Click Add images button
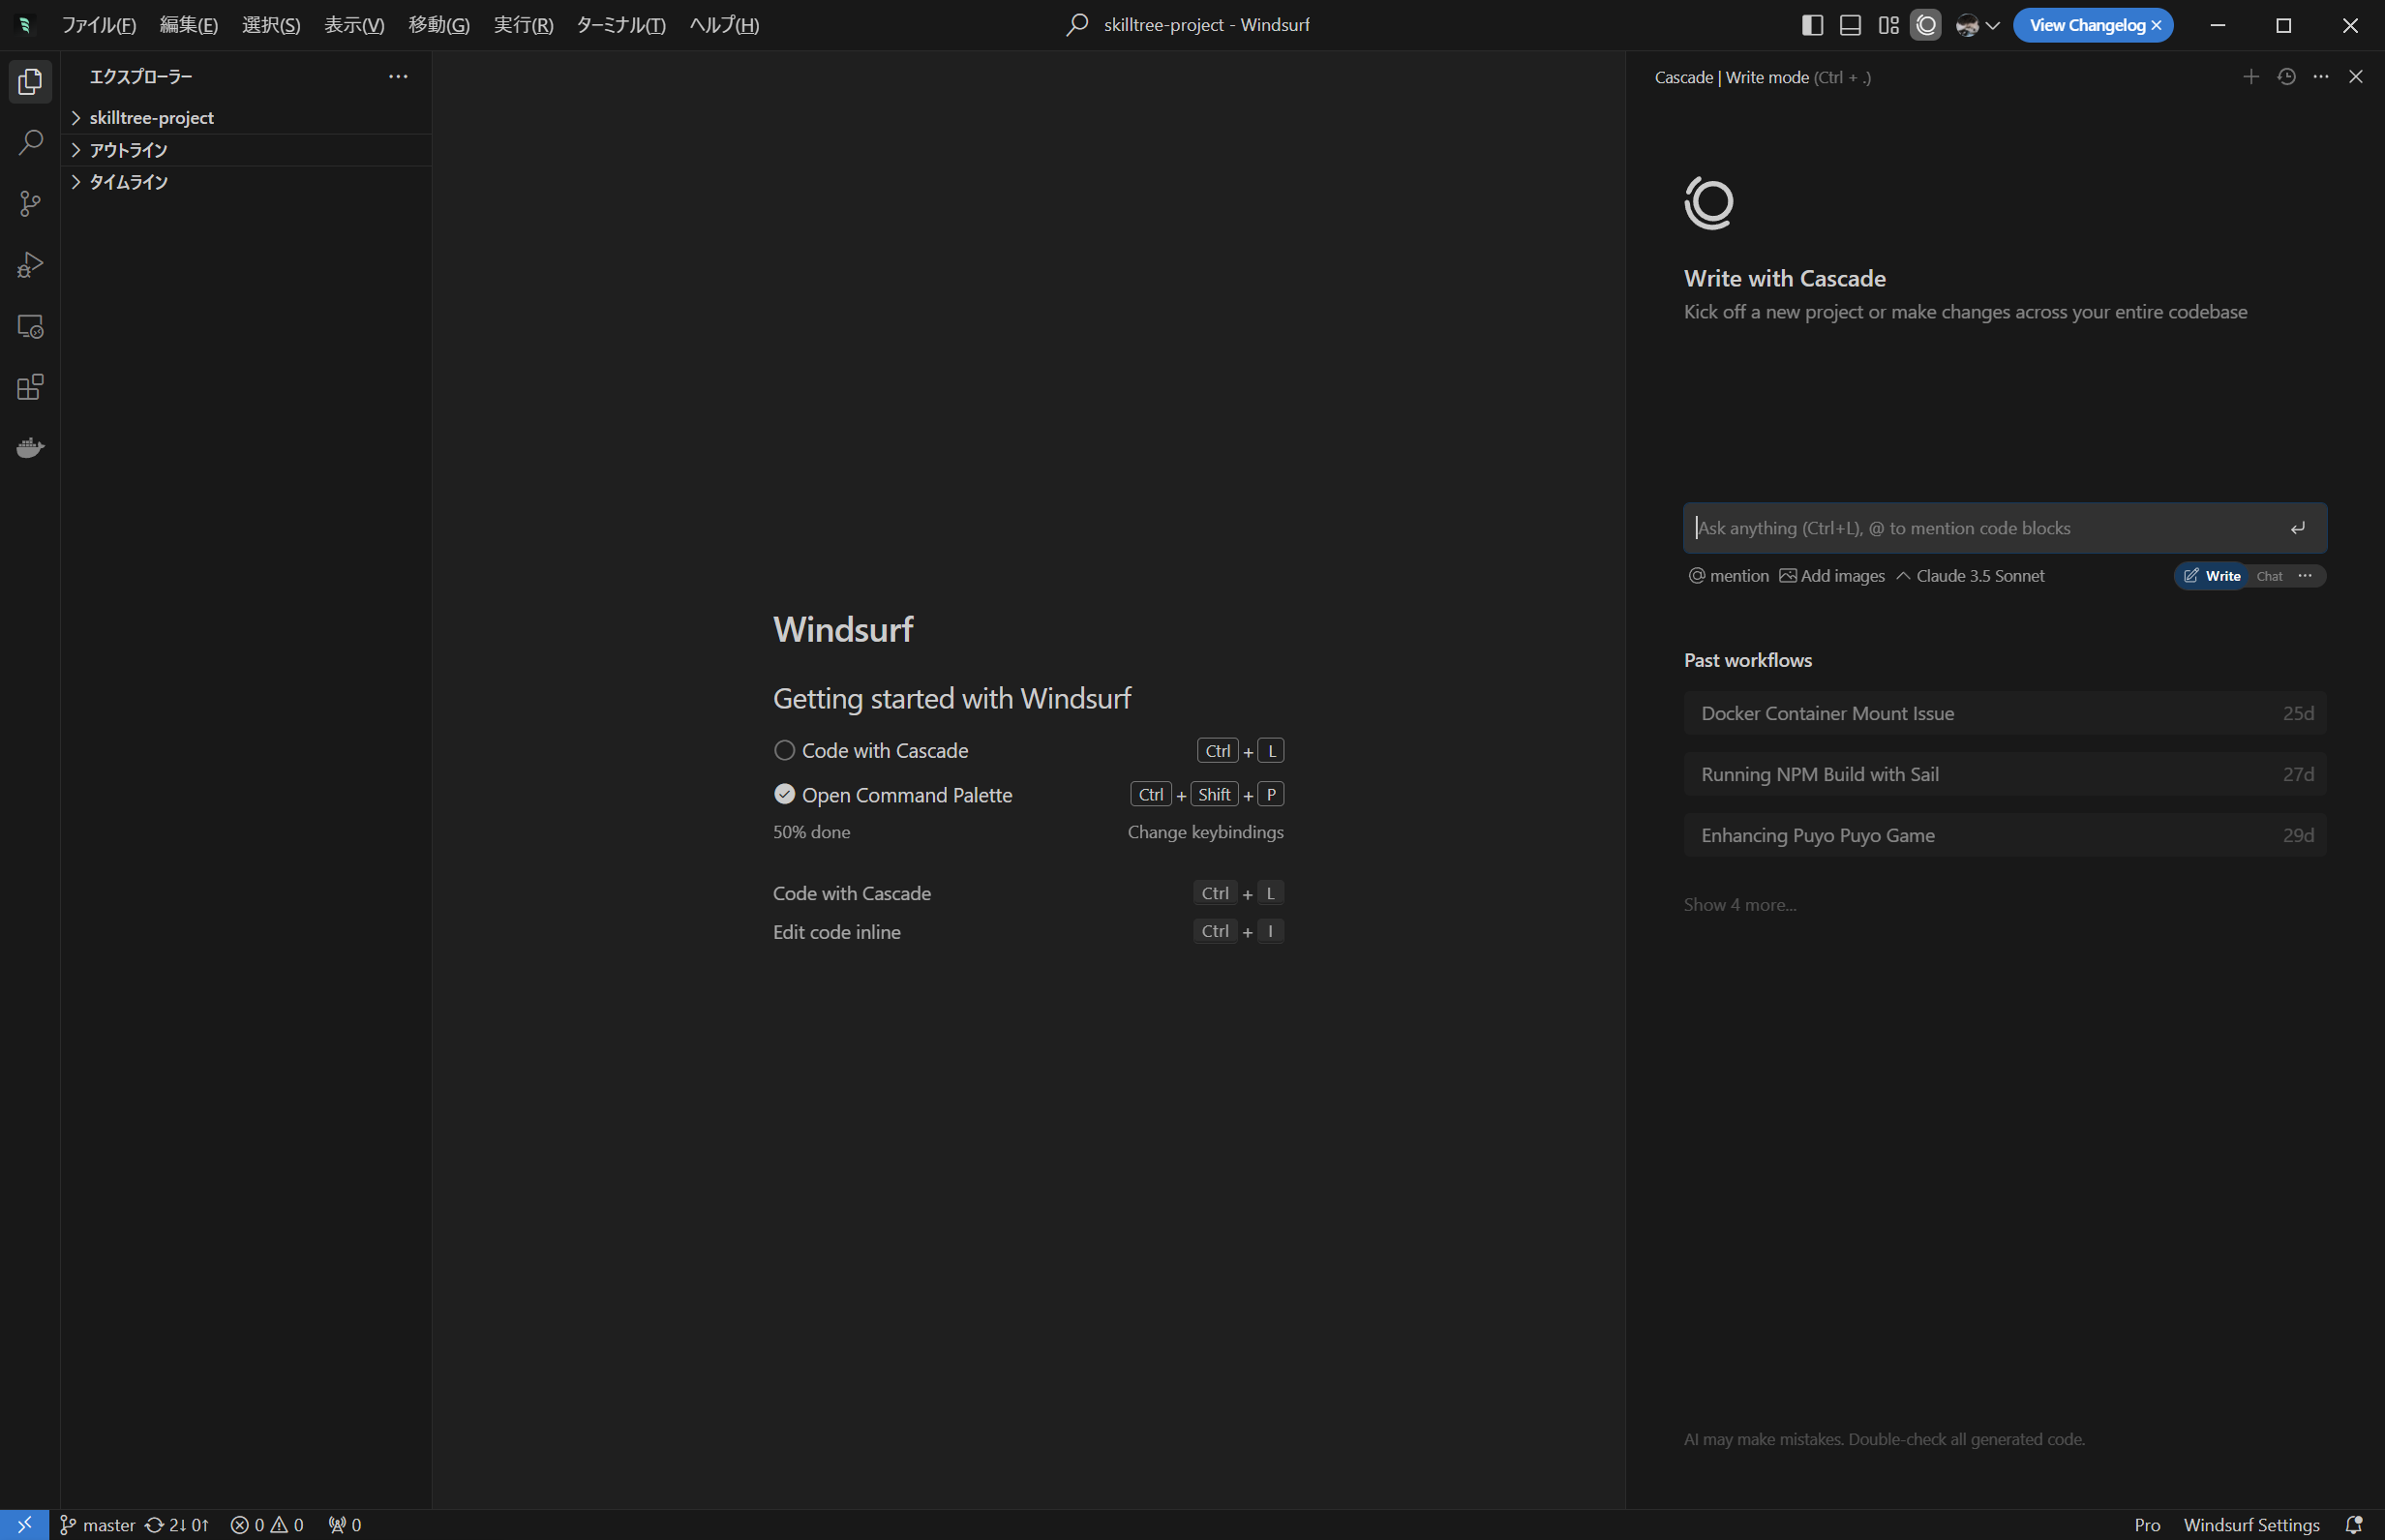The image size is (2385, 1540). point(1832,576)
